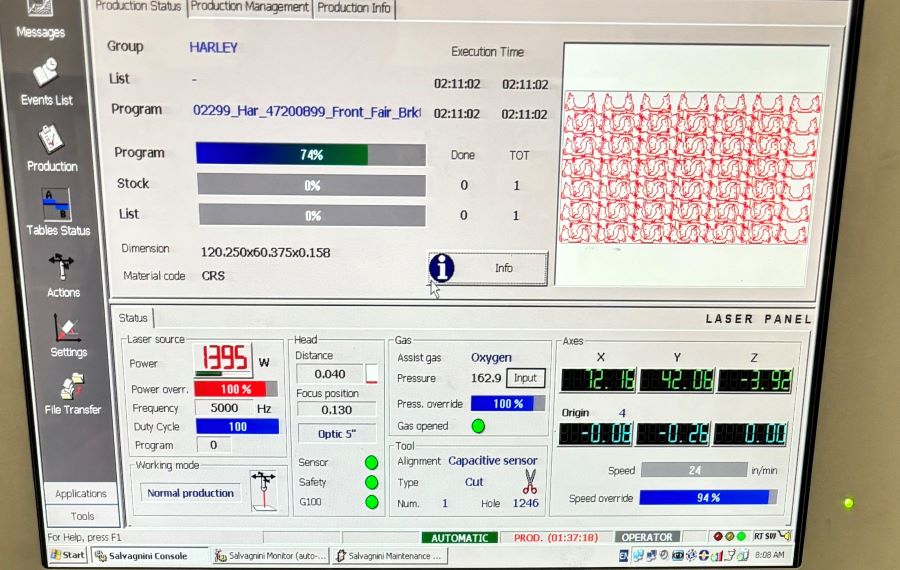Image resolution: width=900 pixels, height=570 pixels.
Task: Open the Messages sidebar icon
Action: click(40, 8)
